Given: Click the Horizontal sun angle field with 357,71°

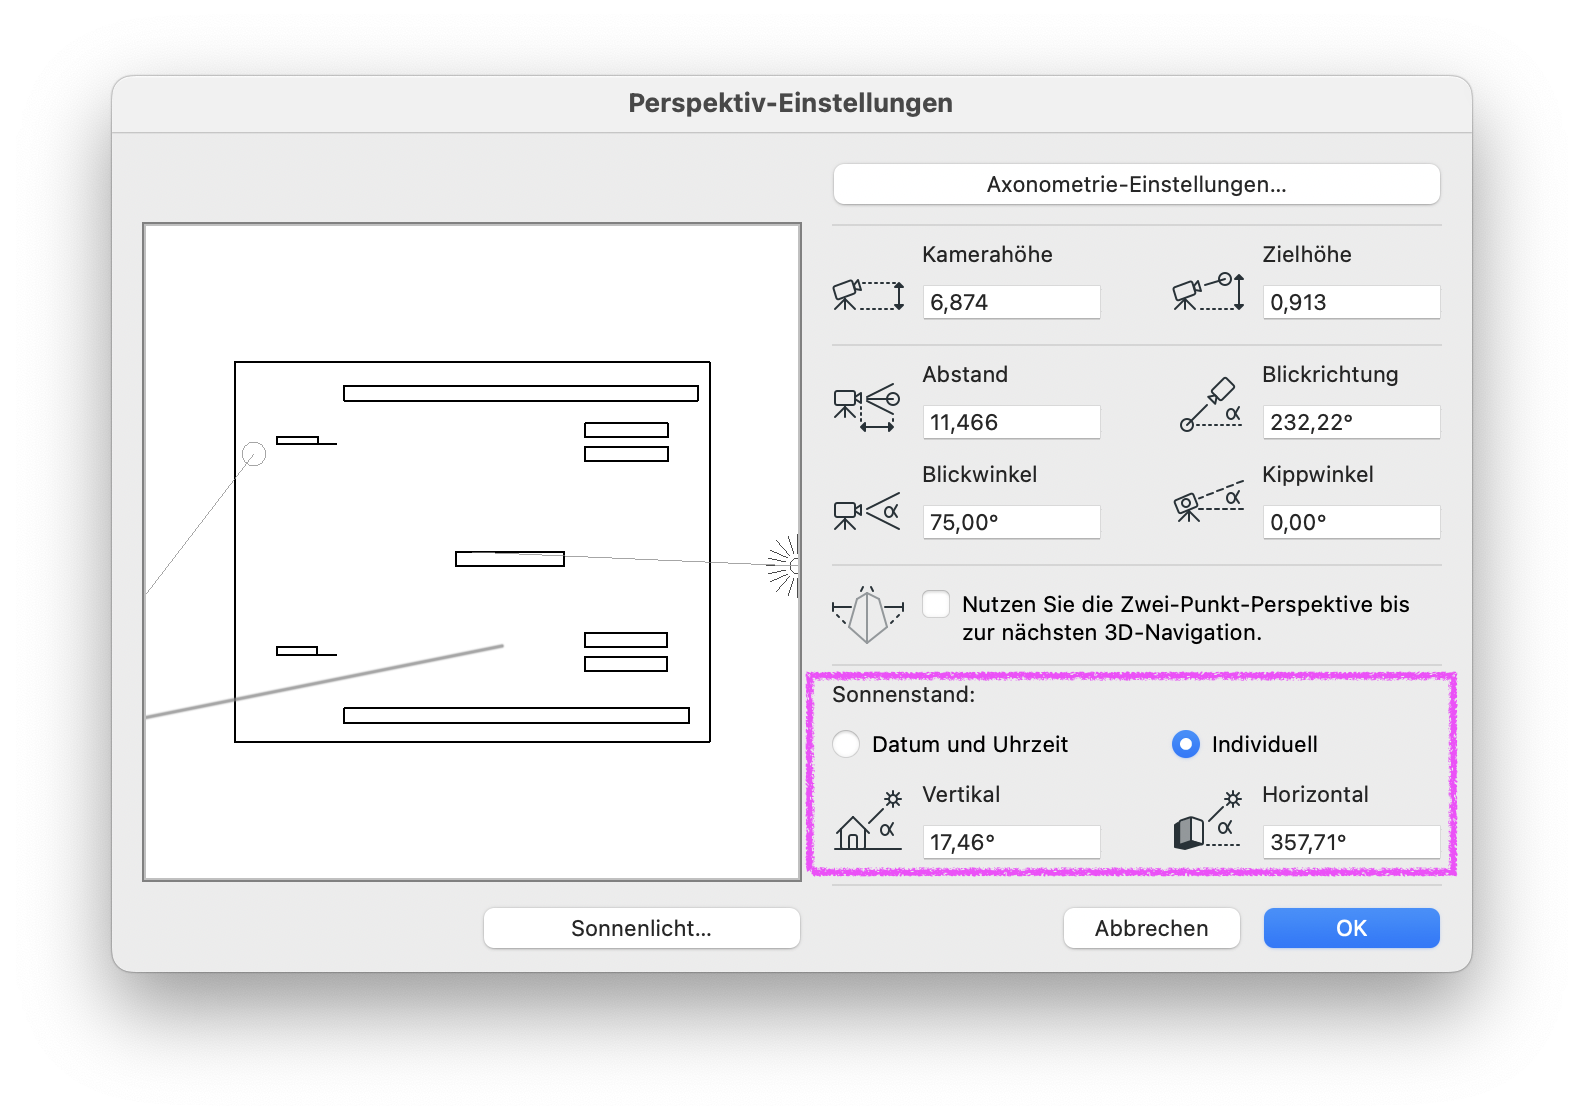Looking at the screenshot, I should 1351,842.
